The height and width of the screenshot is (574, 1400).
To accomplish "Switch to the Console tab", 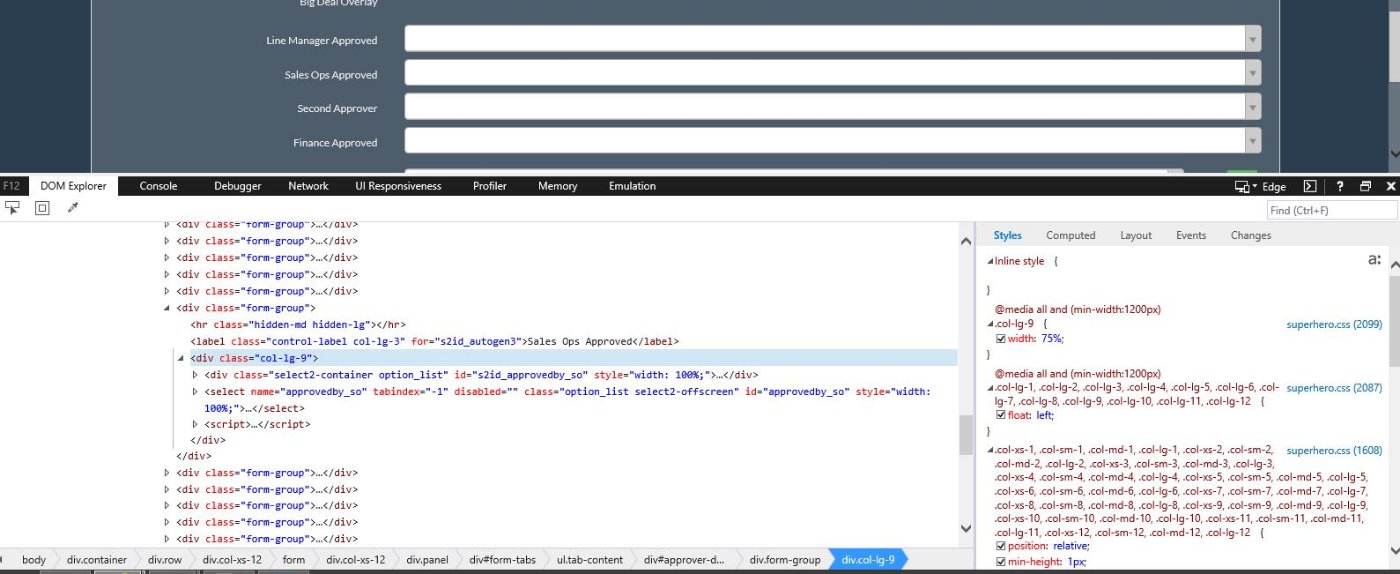I will coord(158,186).
